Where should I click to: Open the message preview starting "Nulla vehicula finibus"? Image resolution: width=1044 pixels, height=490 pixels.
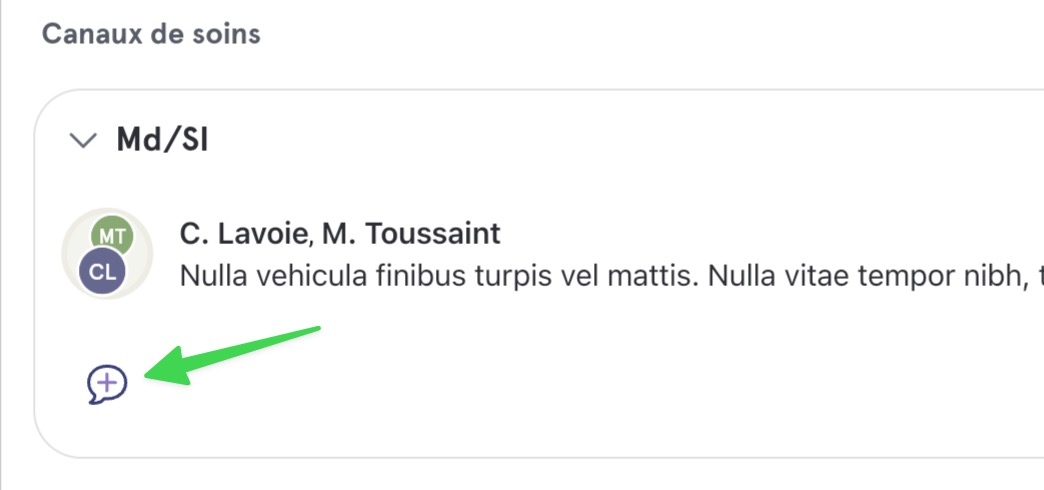612,276
